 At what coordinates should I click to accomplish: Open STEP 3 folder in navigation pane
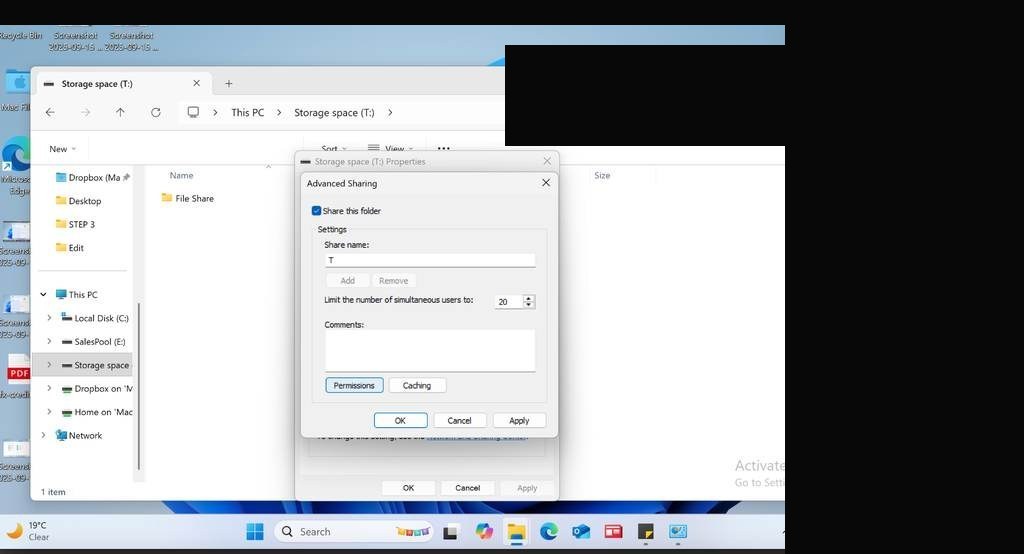coord(75,224)
